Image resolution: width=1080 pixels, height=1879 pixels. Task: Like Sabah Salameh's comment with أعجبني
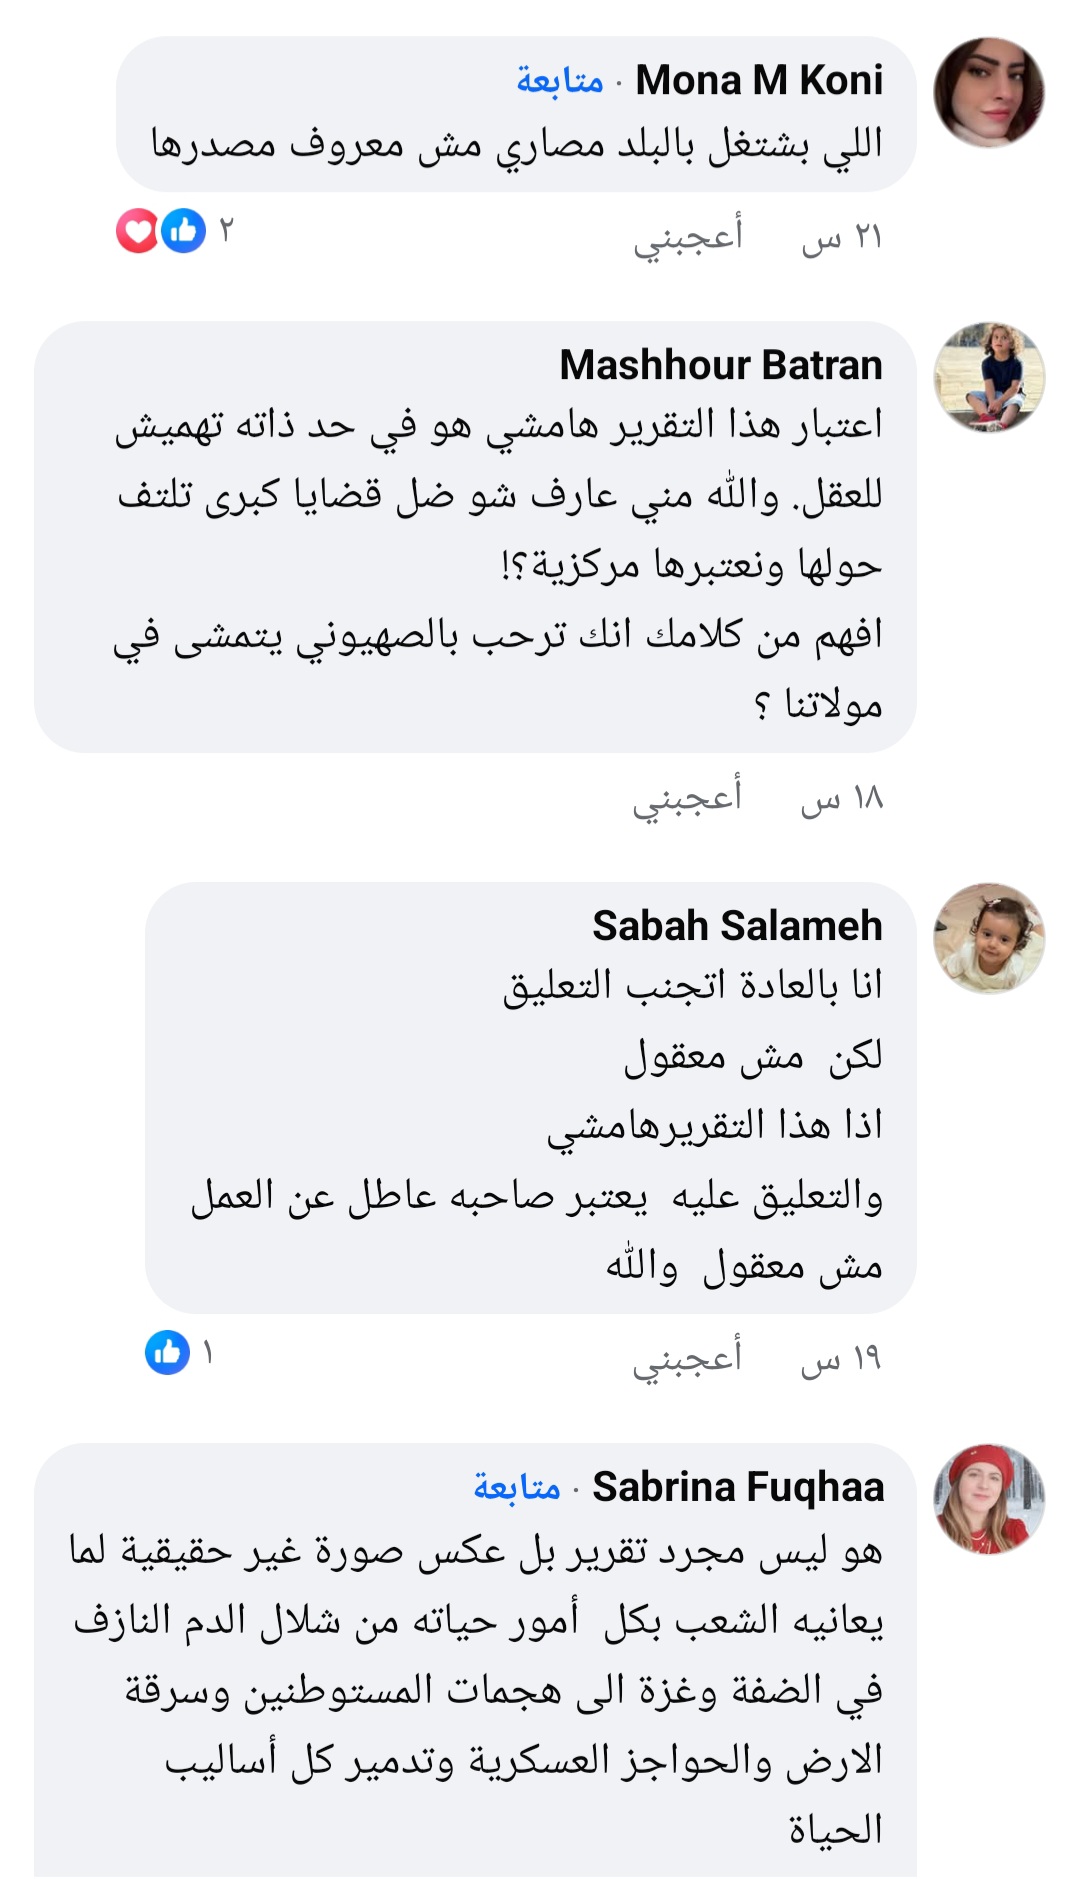click(688, 1359)
